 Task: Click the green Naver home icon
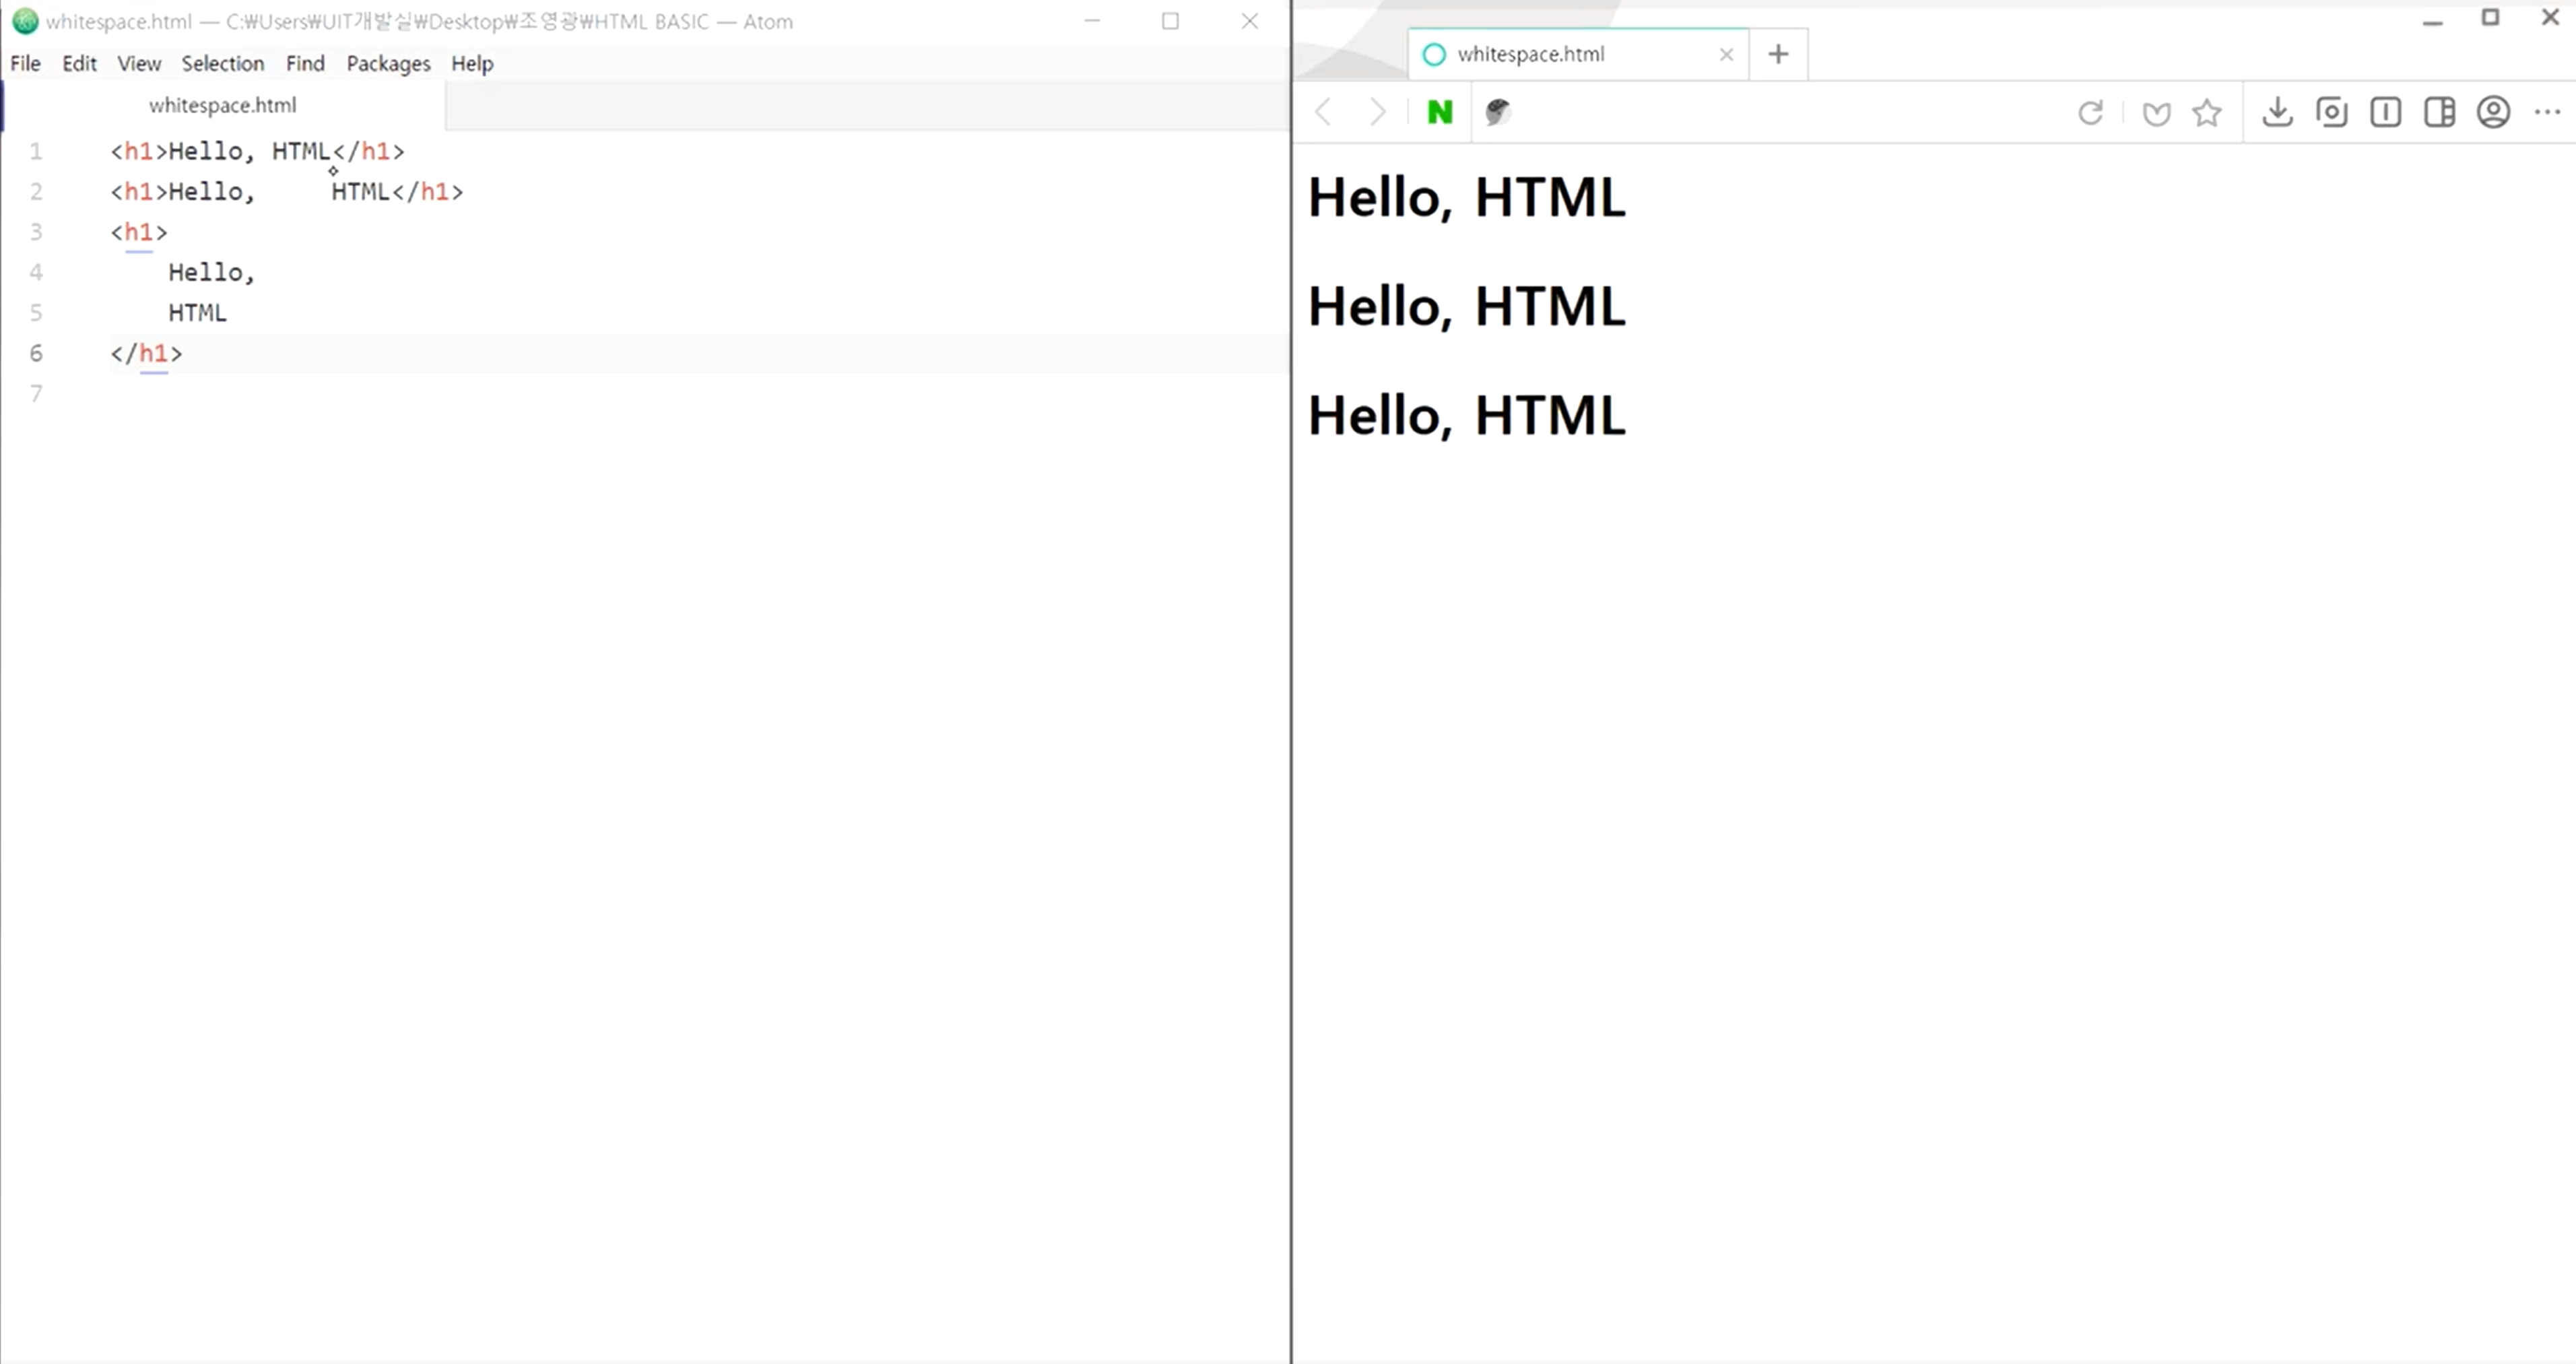[x=1439, y=112]
